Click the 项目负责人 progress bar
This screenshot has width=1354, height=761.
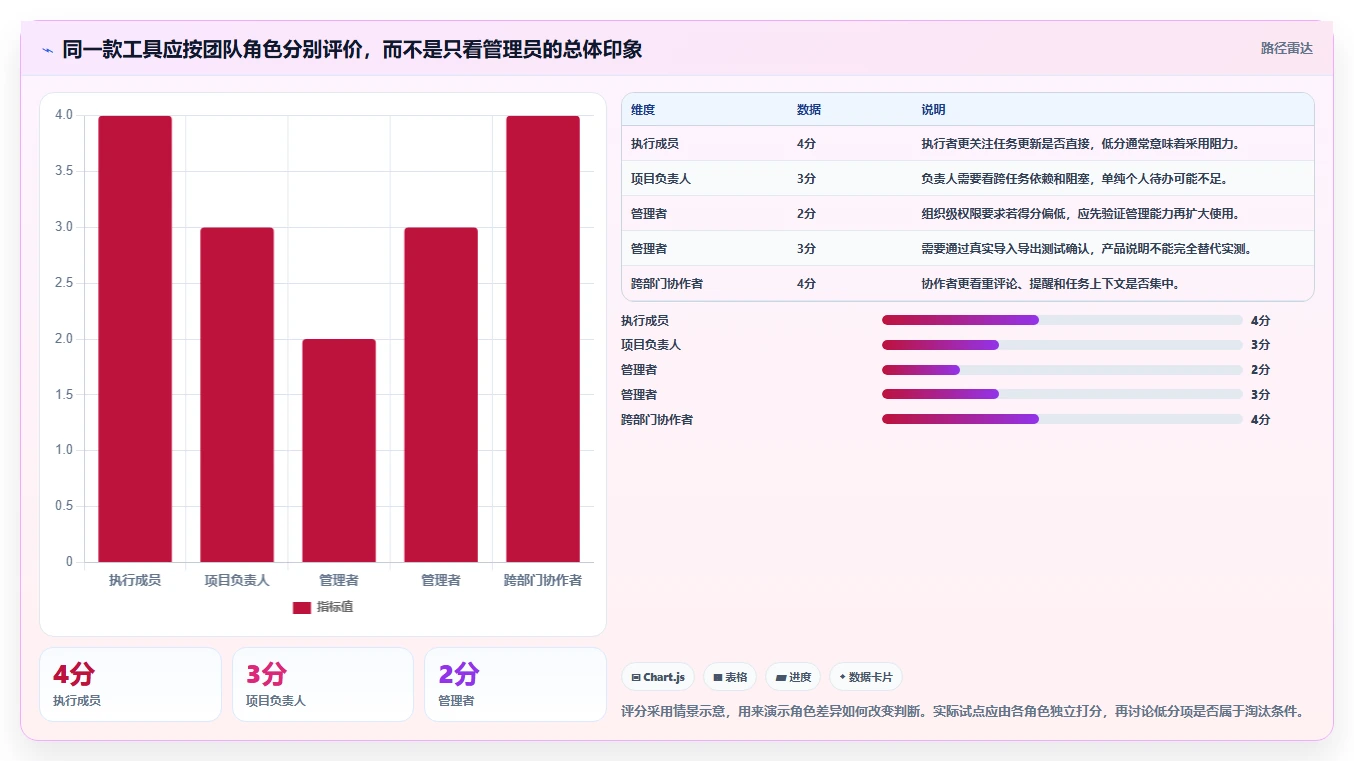click(1062, 345)
